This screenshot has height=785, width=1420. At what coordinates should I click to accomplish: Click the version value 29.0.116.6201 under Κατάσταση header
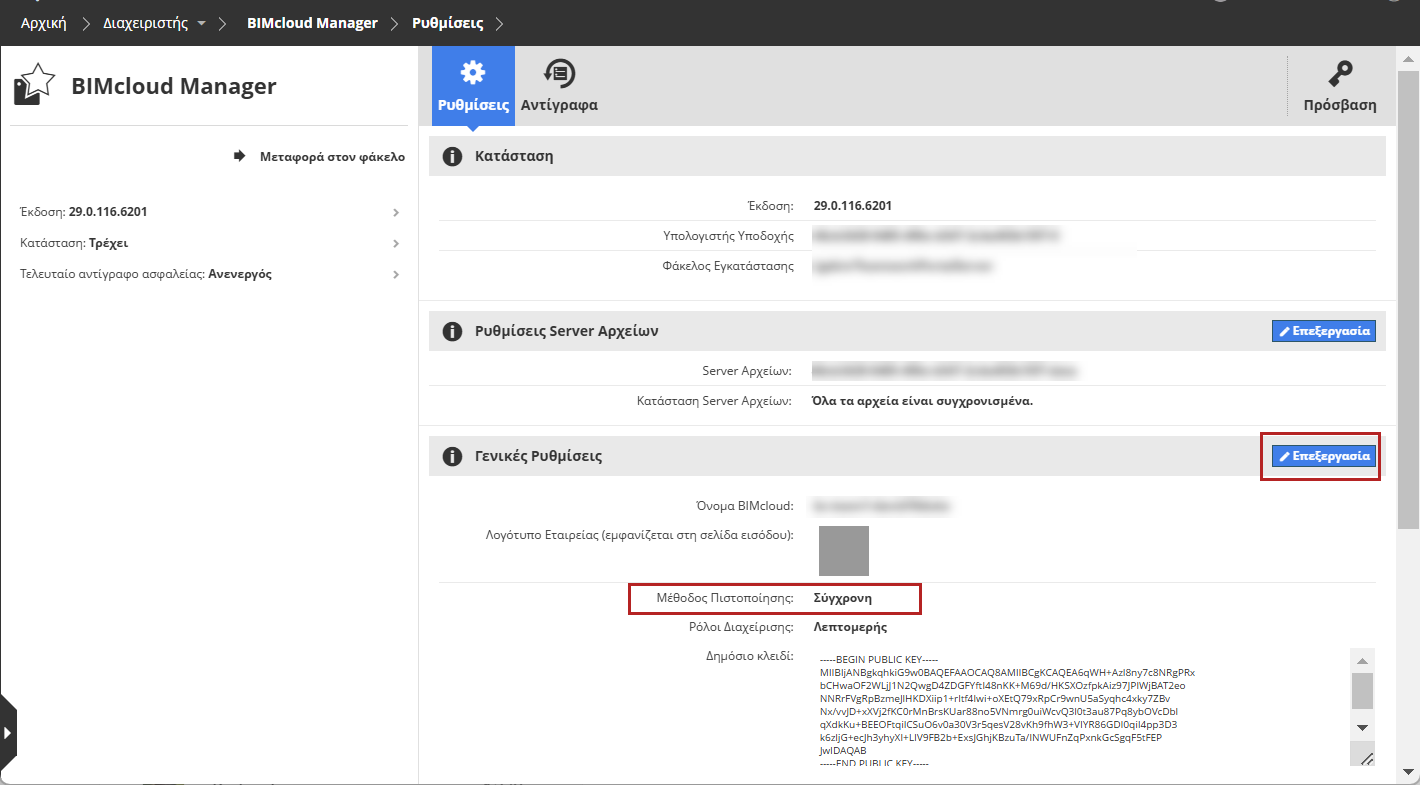853,206
